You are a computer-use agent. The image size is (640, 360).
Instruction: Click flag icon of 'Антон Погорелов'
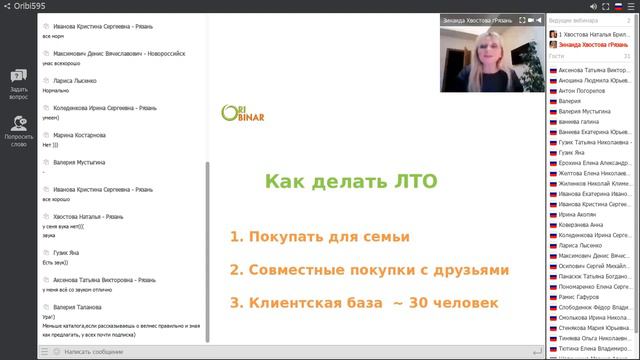[x=553, y=91]
